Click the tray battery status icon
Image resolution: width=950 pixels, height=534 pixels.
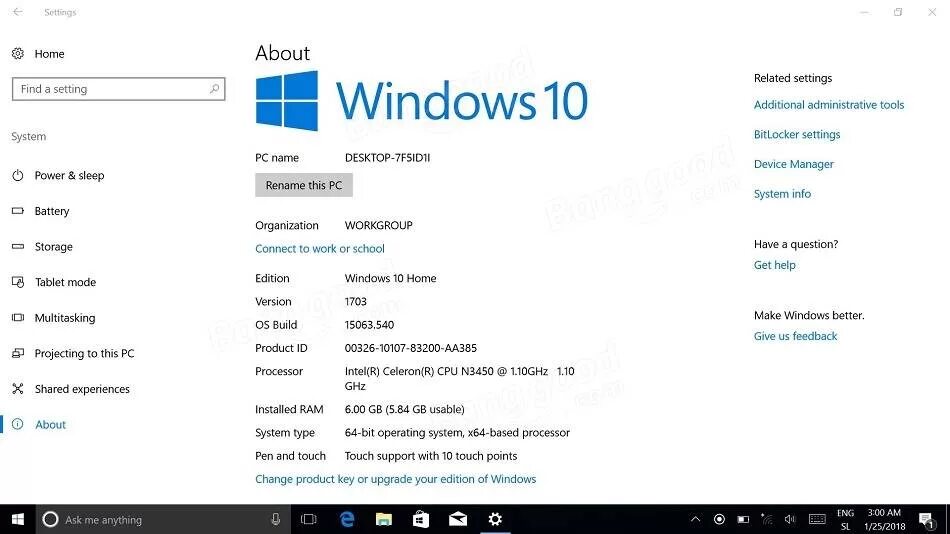[x=743, y=519]
